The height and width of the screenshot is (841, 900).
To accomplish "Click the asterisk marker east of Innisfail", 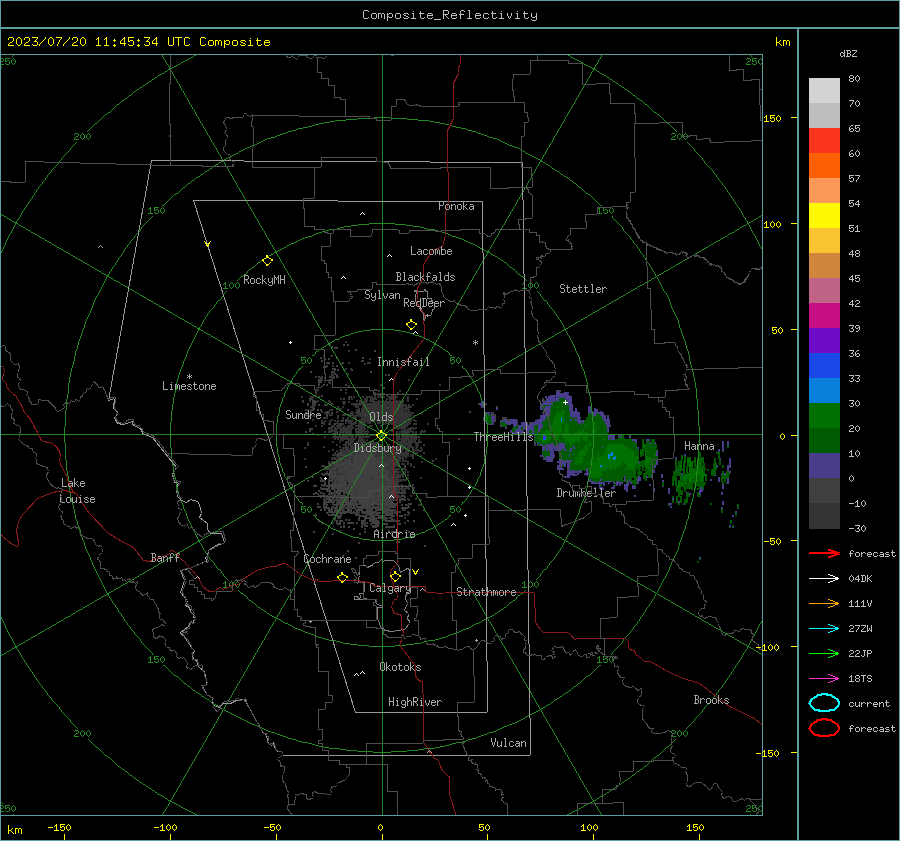I will tap(475, 343).
